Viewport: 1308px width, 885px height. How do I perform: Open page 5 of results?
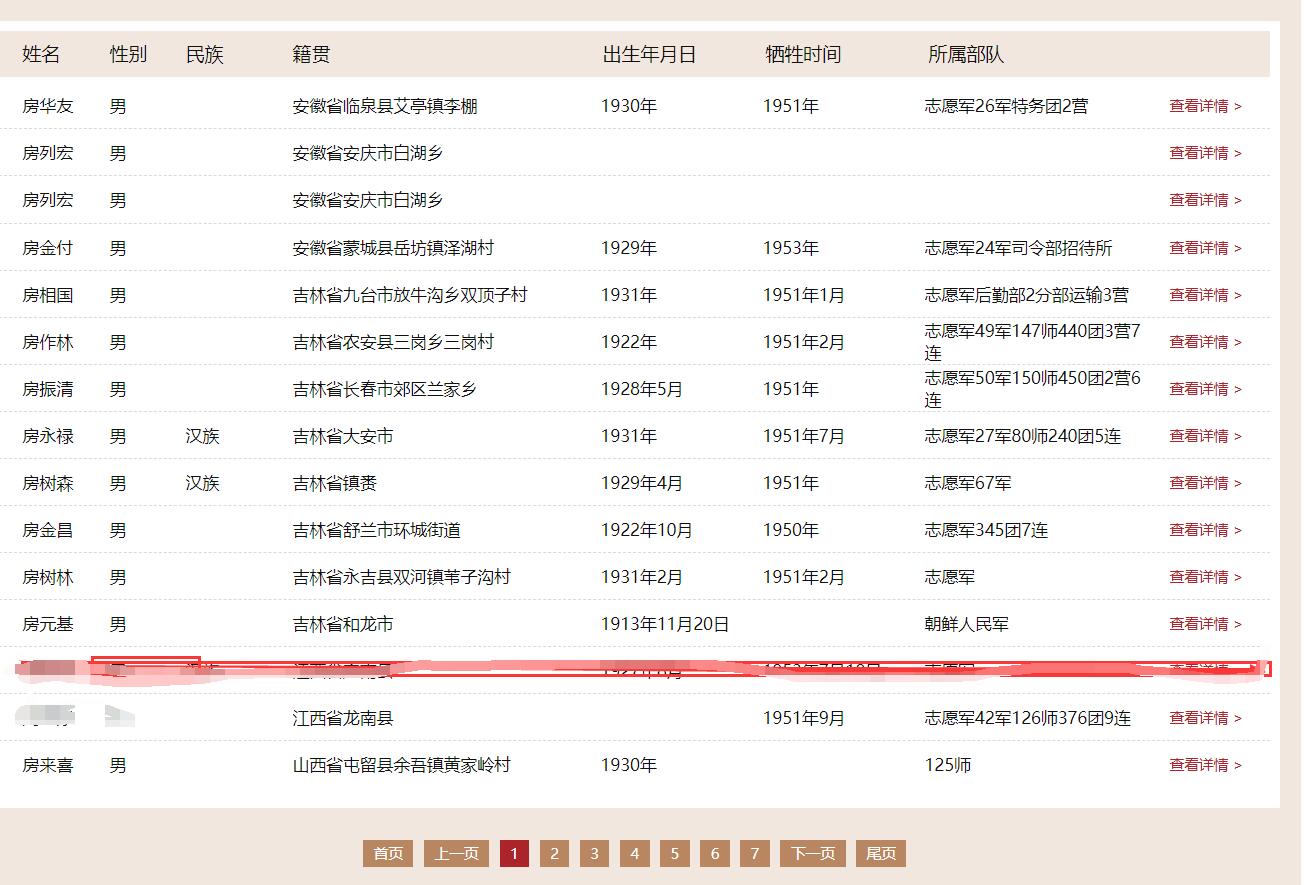coord(675,853)
